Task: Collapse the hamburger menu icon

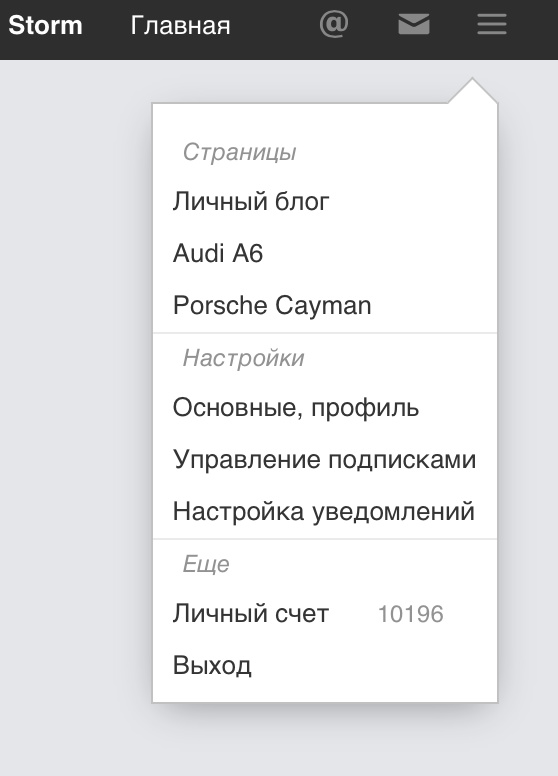Action: 492,25
